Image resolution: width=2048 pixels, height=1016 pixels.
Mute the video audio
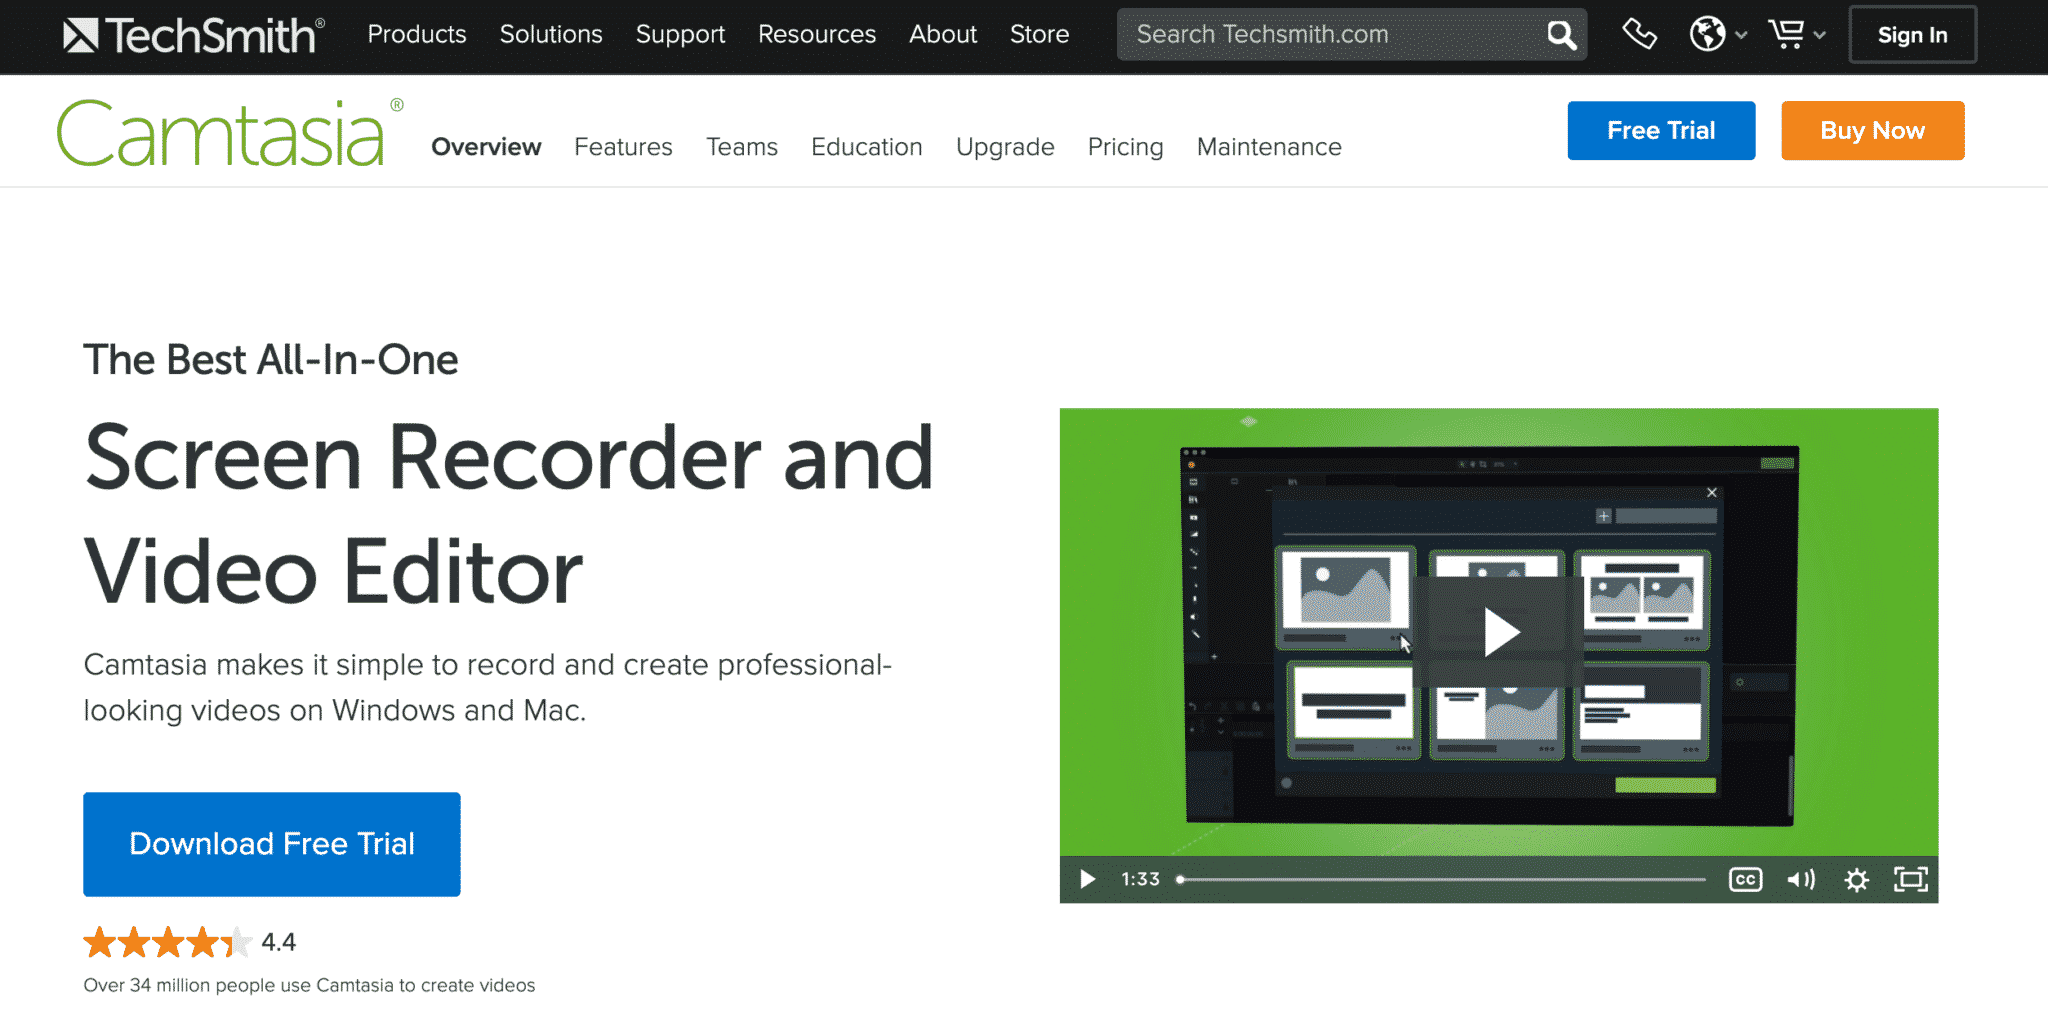tap(1801, 879)
